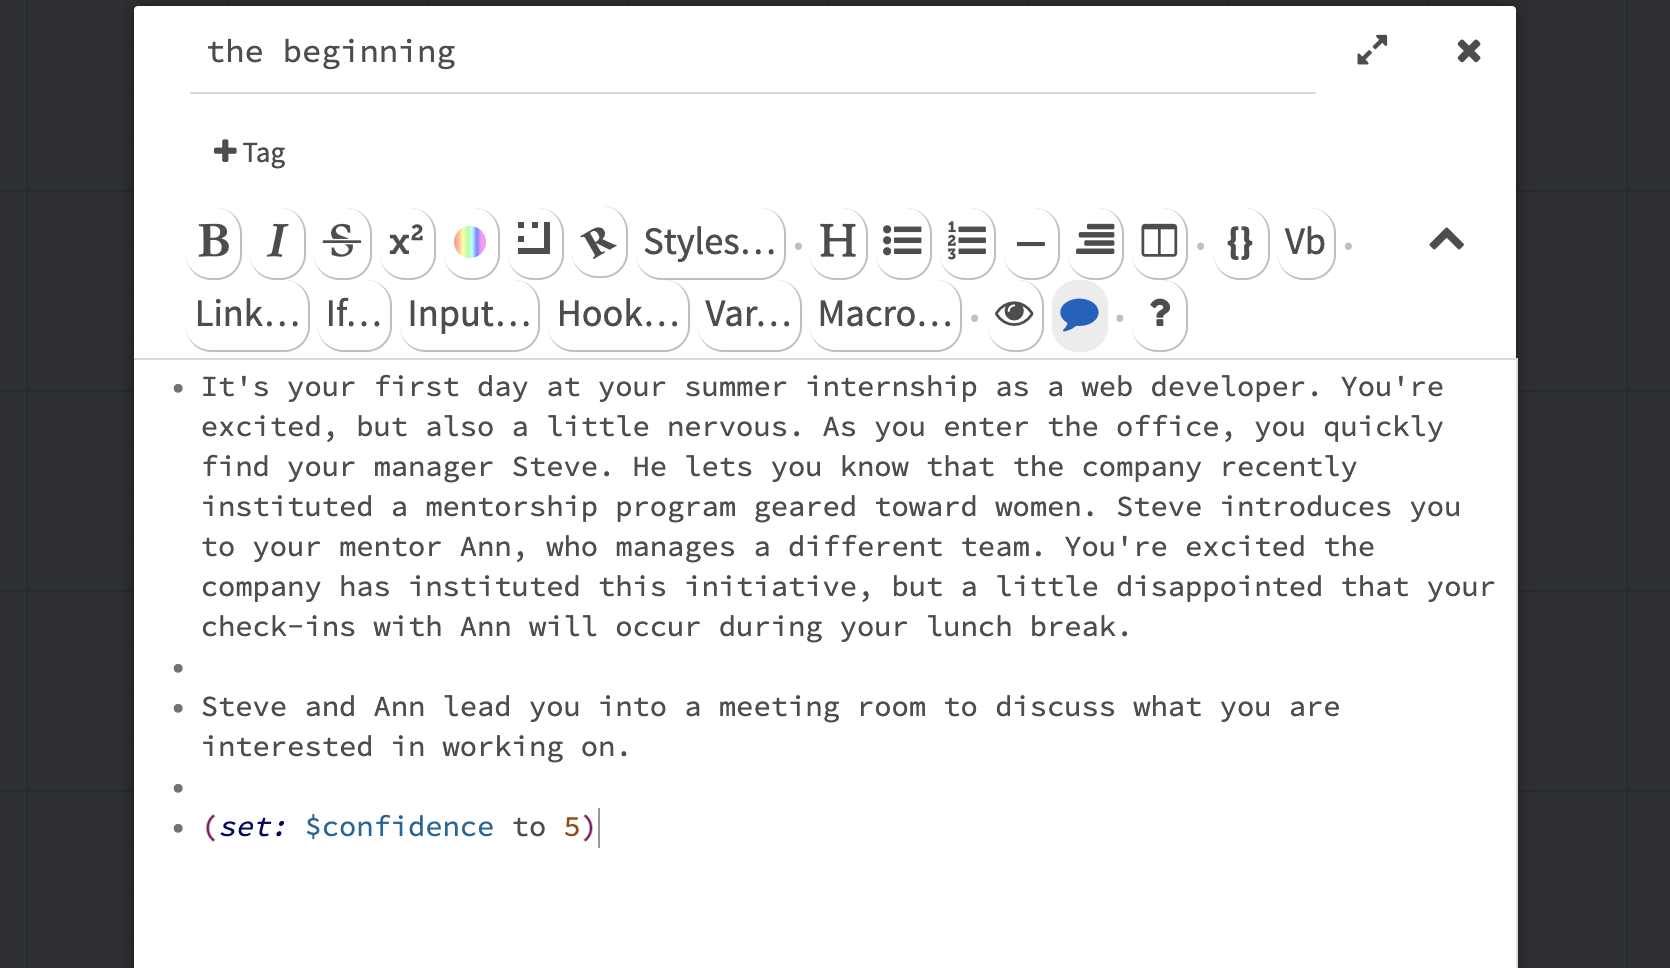This screenshot has width=1670, height=968.
Task: Insert a bulleted list item
Action: [902, 242]
